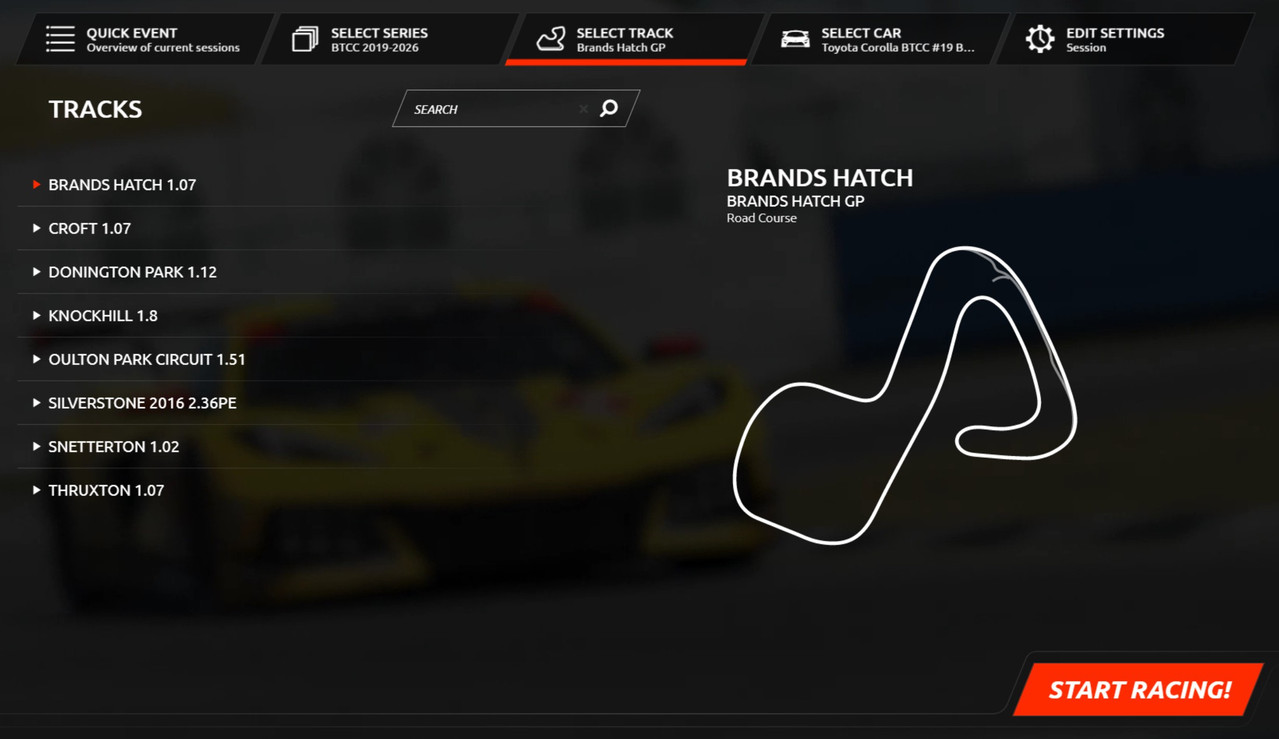Click the Quick Event list icon
Viewport: 1279px width, 739px height.
pyautogui.click(x=60, y=39)
